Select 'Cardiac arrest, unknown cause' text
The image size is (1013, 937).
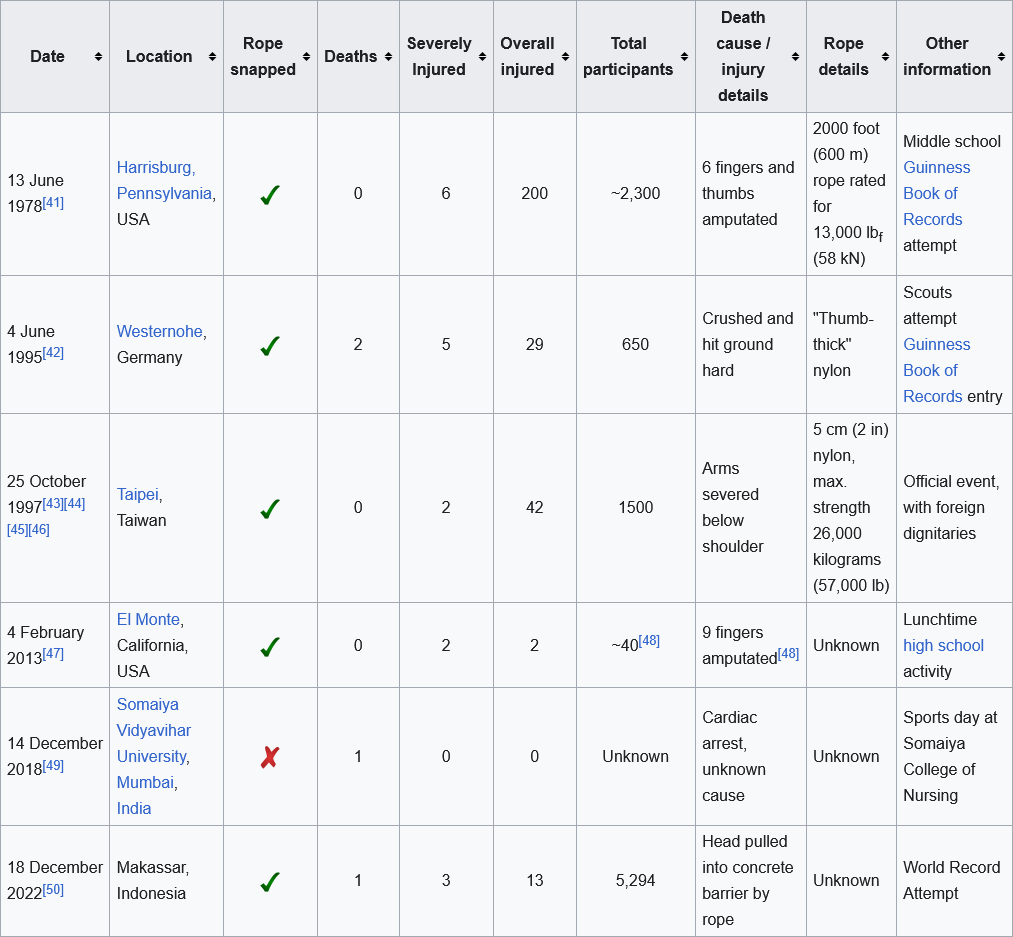click(x=734, y=756)
